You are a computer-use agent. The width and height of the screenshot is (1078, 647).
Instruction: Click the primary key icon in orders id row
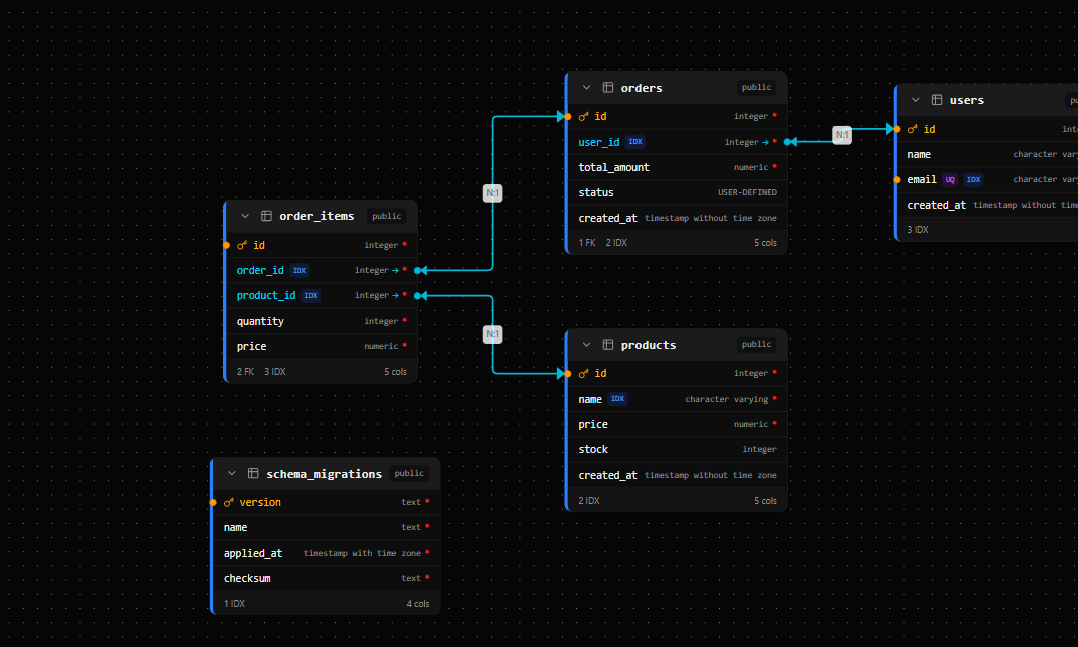click(x=584, y=116)
